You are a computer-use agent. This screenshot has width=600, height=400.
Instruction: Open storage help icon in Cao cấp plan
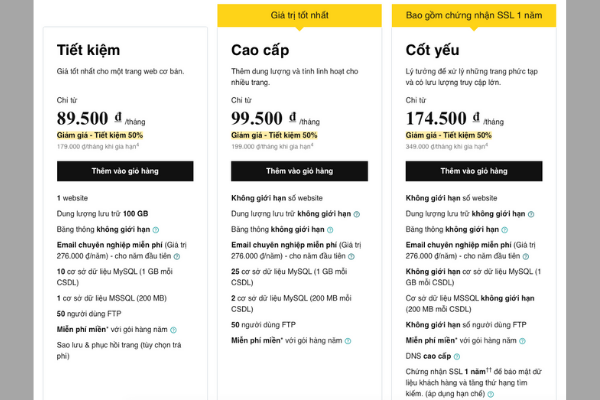(357, 214)
